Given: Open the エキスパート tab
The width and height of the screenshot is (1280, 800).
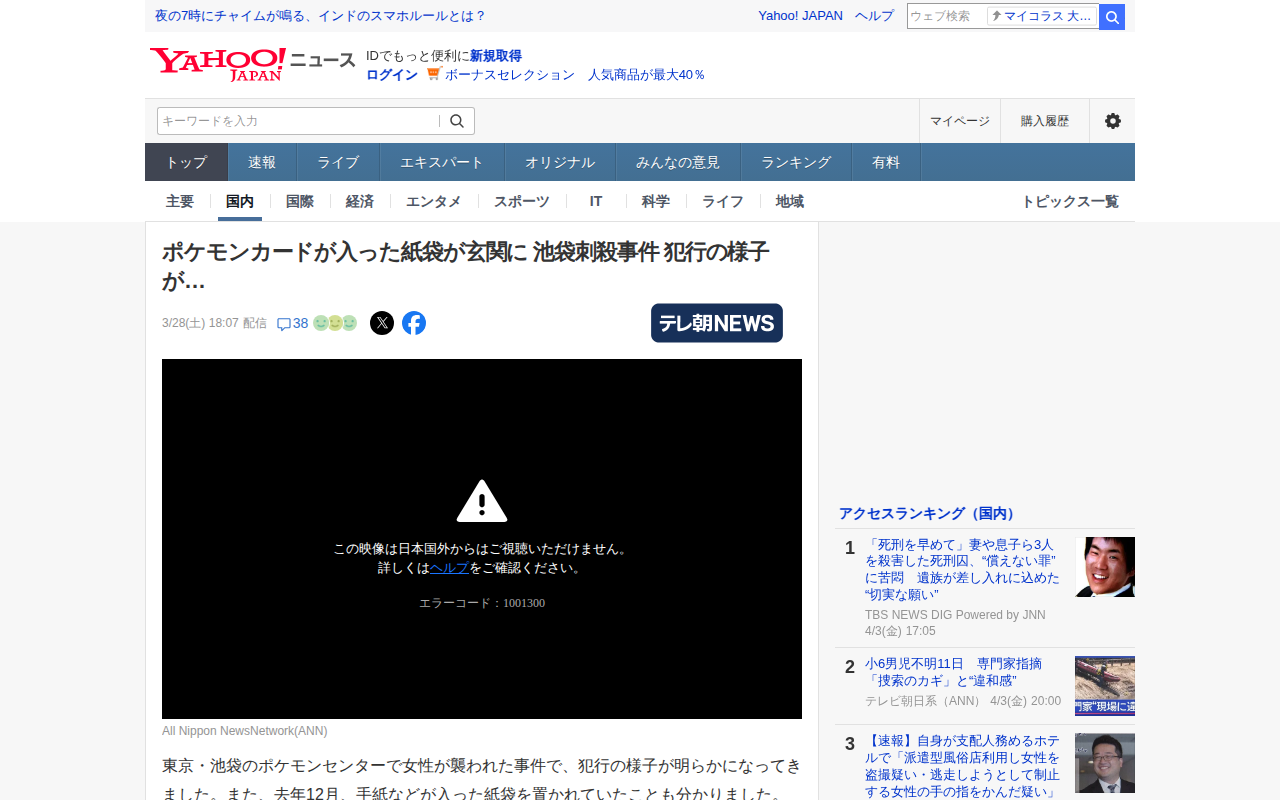Looking at the screenshot, I should pyautogui.click(x=442, y=162).
